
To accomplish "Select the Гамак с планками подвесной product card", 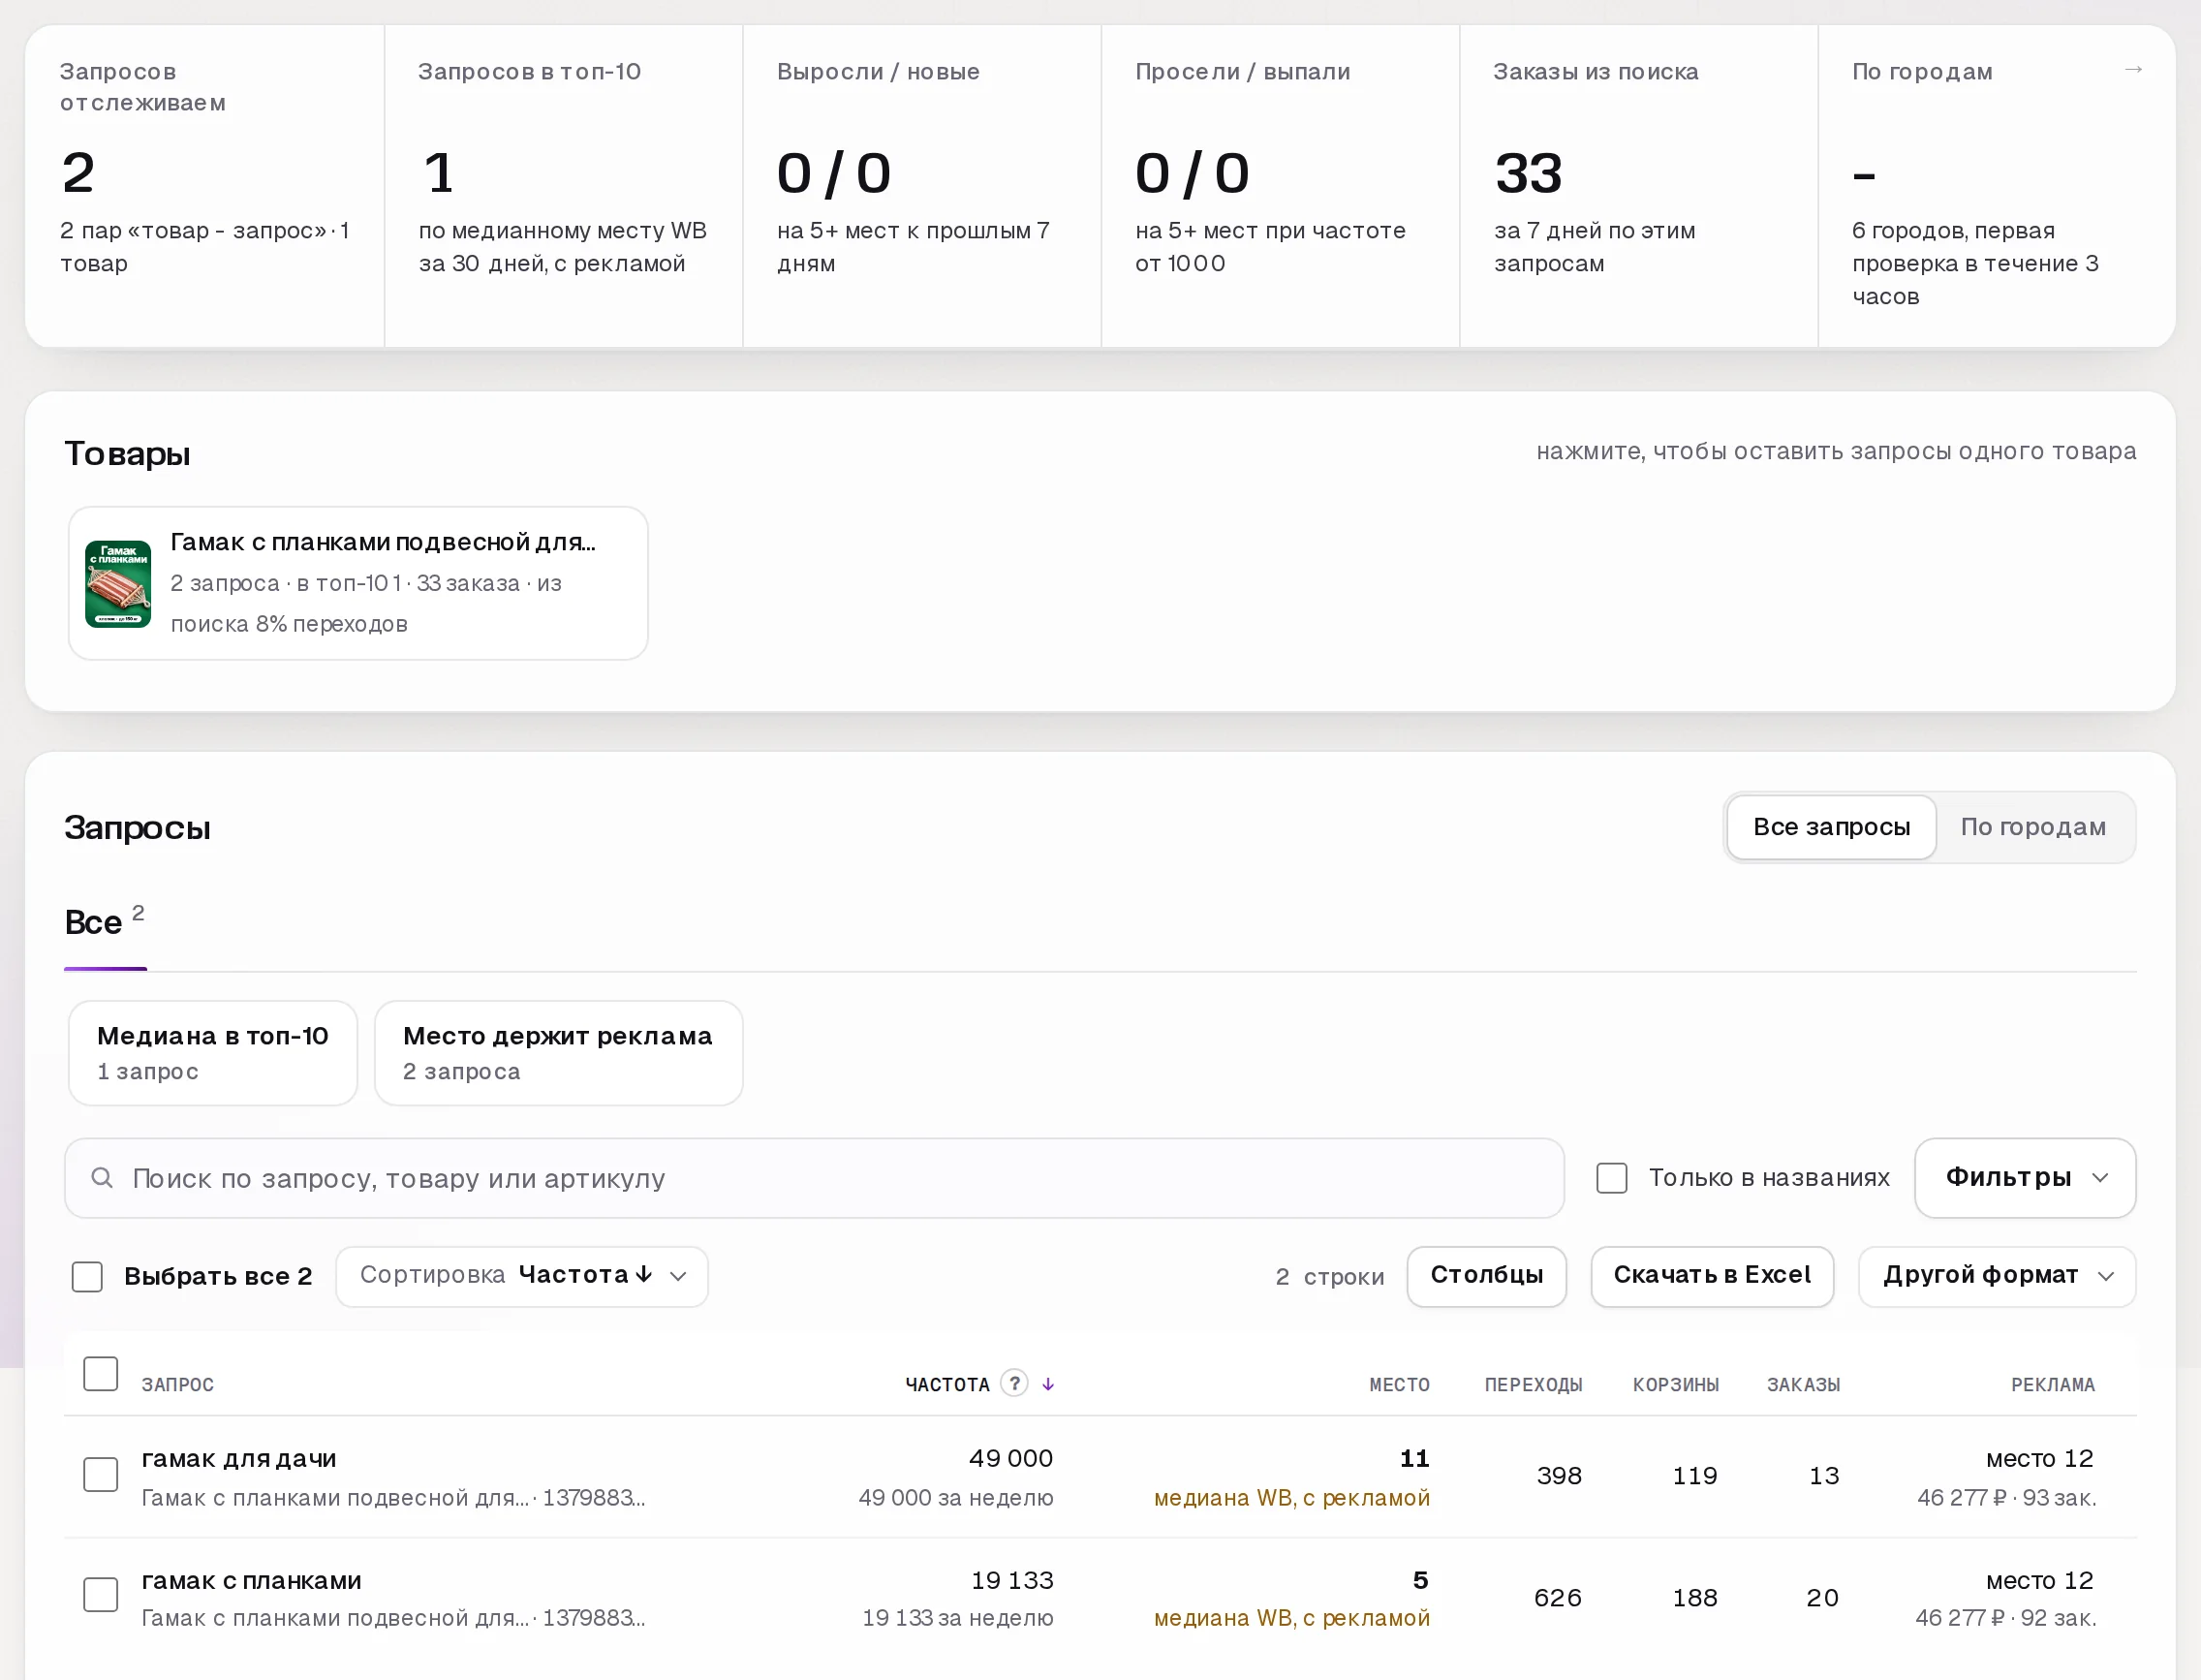I will [358, 583].
